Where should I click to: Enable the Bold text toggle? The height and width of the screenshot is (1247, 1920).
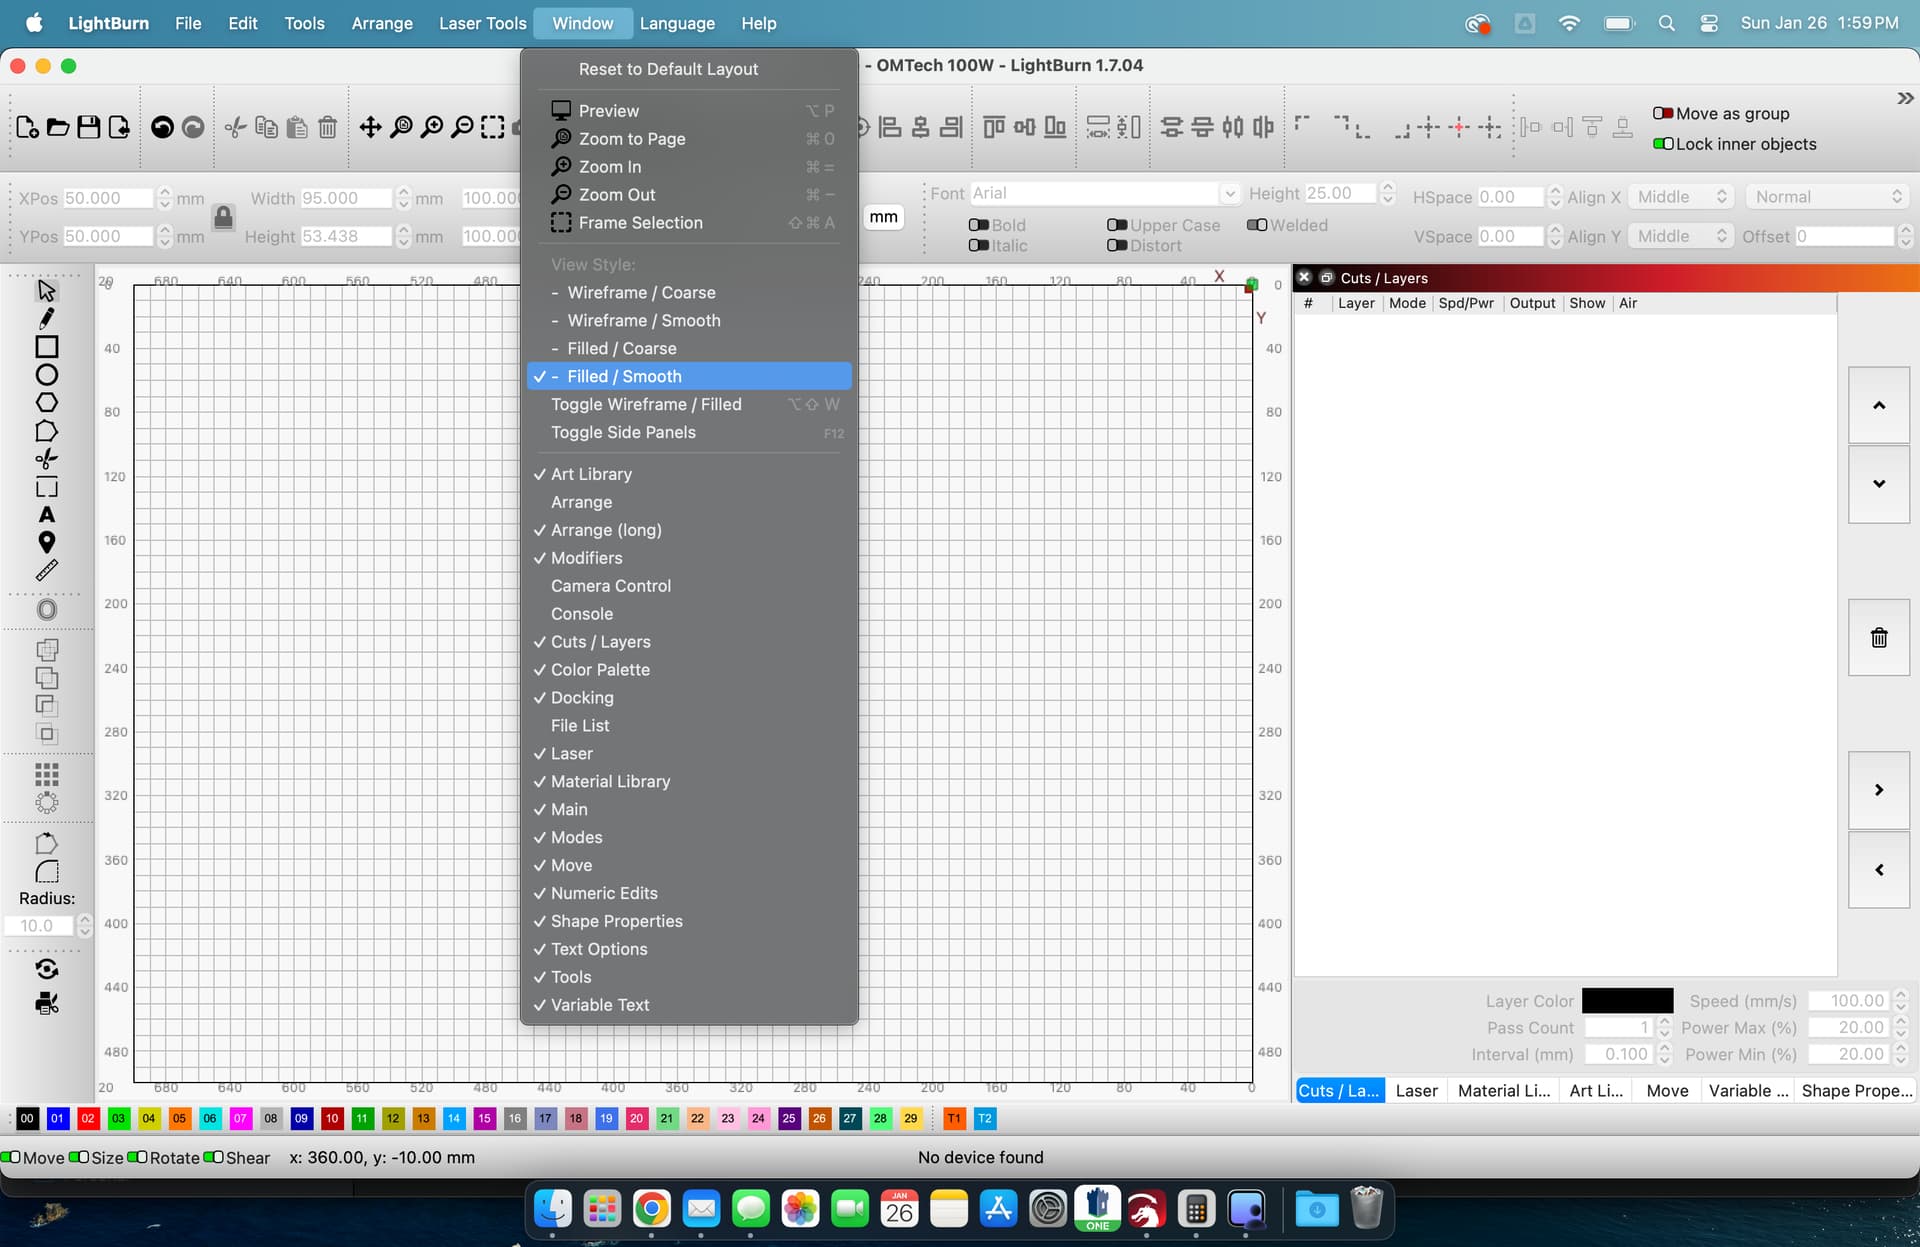coord(978,225)
